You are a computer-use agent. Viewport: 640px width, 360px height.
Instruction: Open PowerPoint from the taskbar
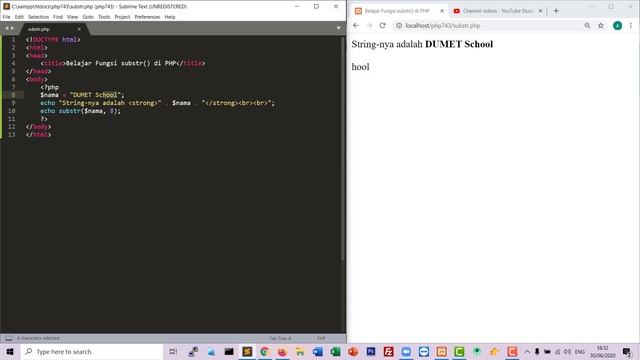353,352
